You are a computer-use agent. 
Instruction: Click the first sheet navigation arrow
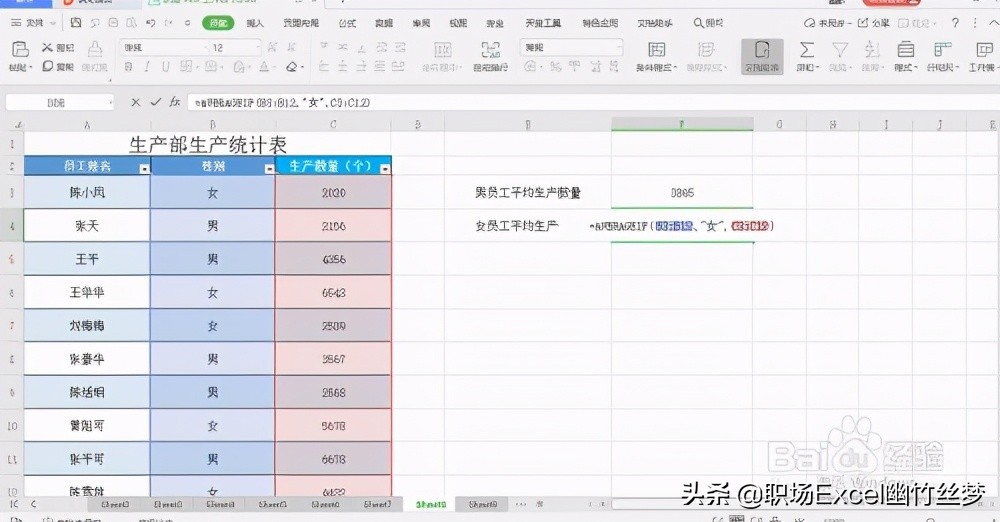coord(13,504)
